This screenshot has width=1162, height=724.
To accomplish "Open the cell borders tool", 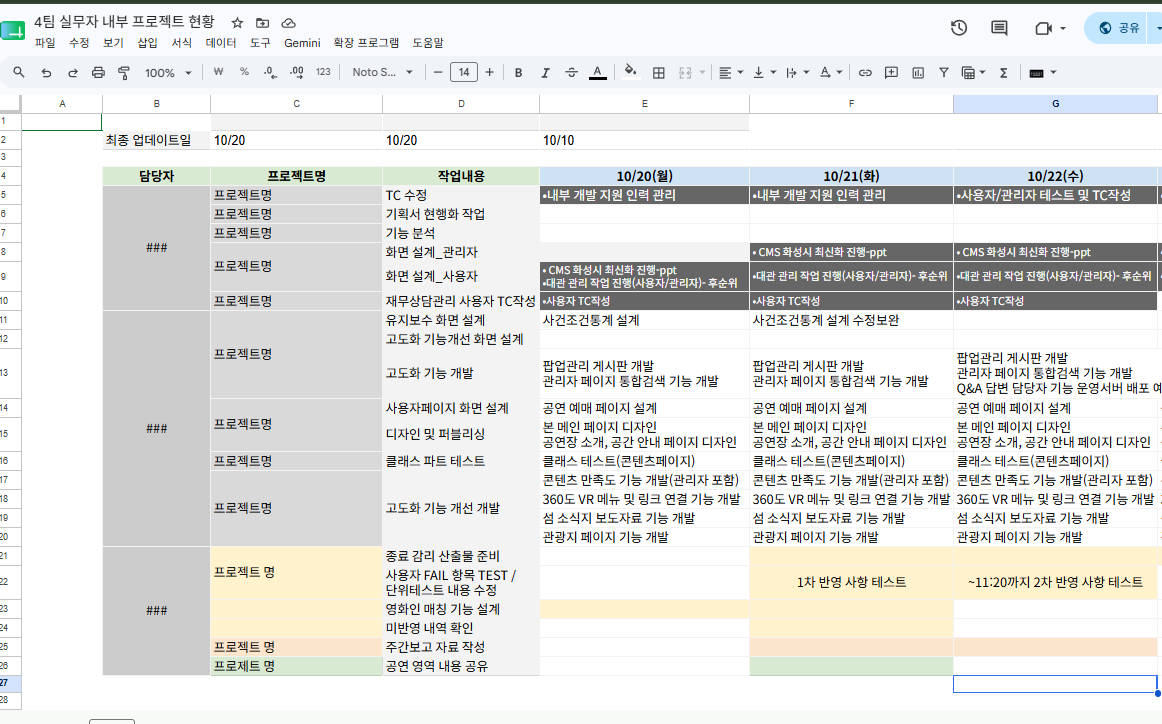I will [658, 73].
